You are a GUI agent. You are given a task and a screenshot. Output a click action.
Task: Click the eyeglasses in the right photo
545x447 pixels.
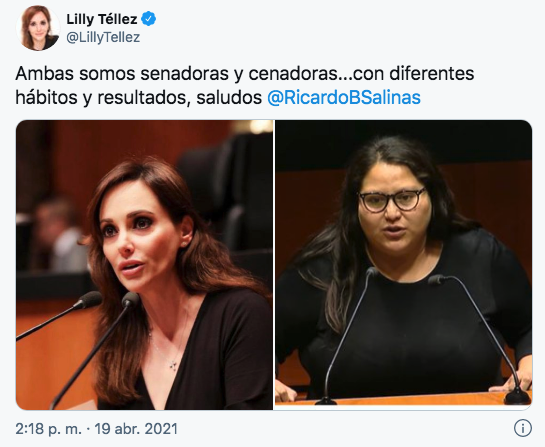pos(392,200)
